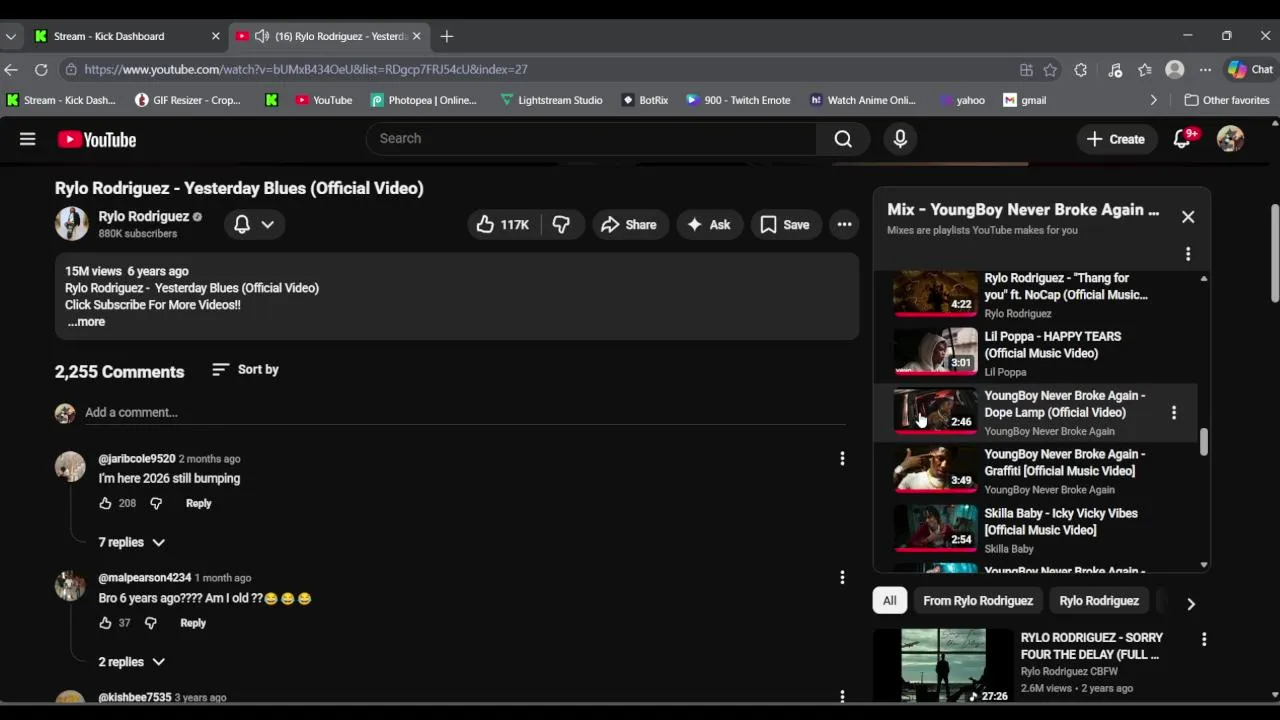Go to the YouTube home logo
This screenshot has width=1280, height=720.
tap(96, 140)
